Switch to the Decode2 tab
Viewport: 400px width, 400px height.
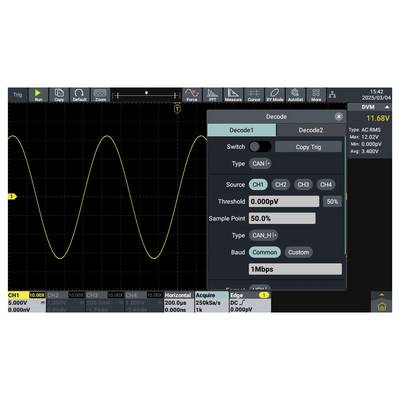(x=311, y=130)
